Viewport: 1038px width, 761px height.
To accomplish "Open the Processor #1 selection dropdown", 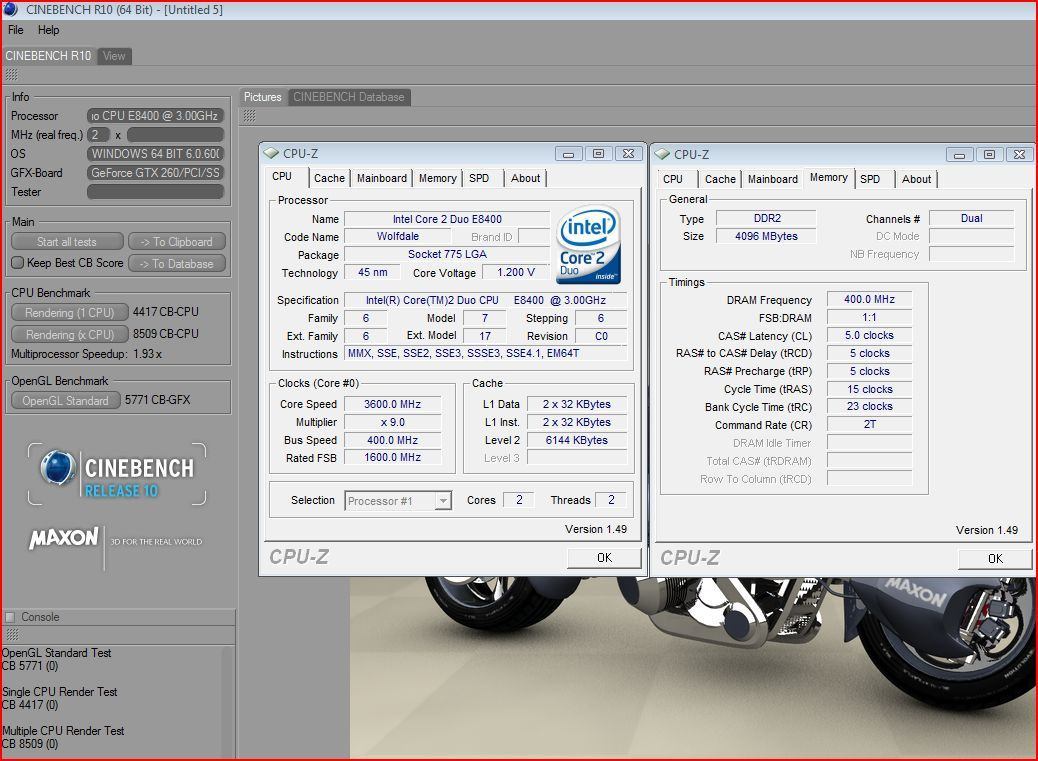I will coord(443,501).
